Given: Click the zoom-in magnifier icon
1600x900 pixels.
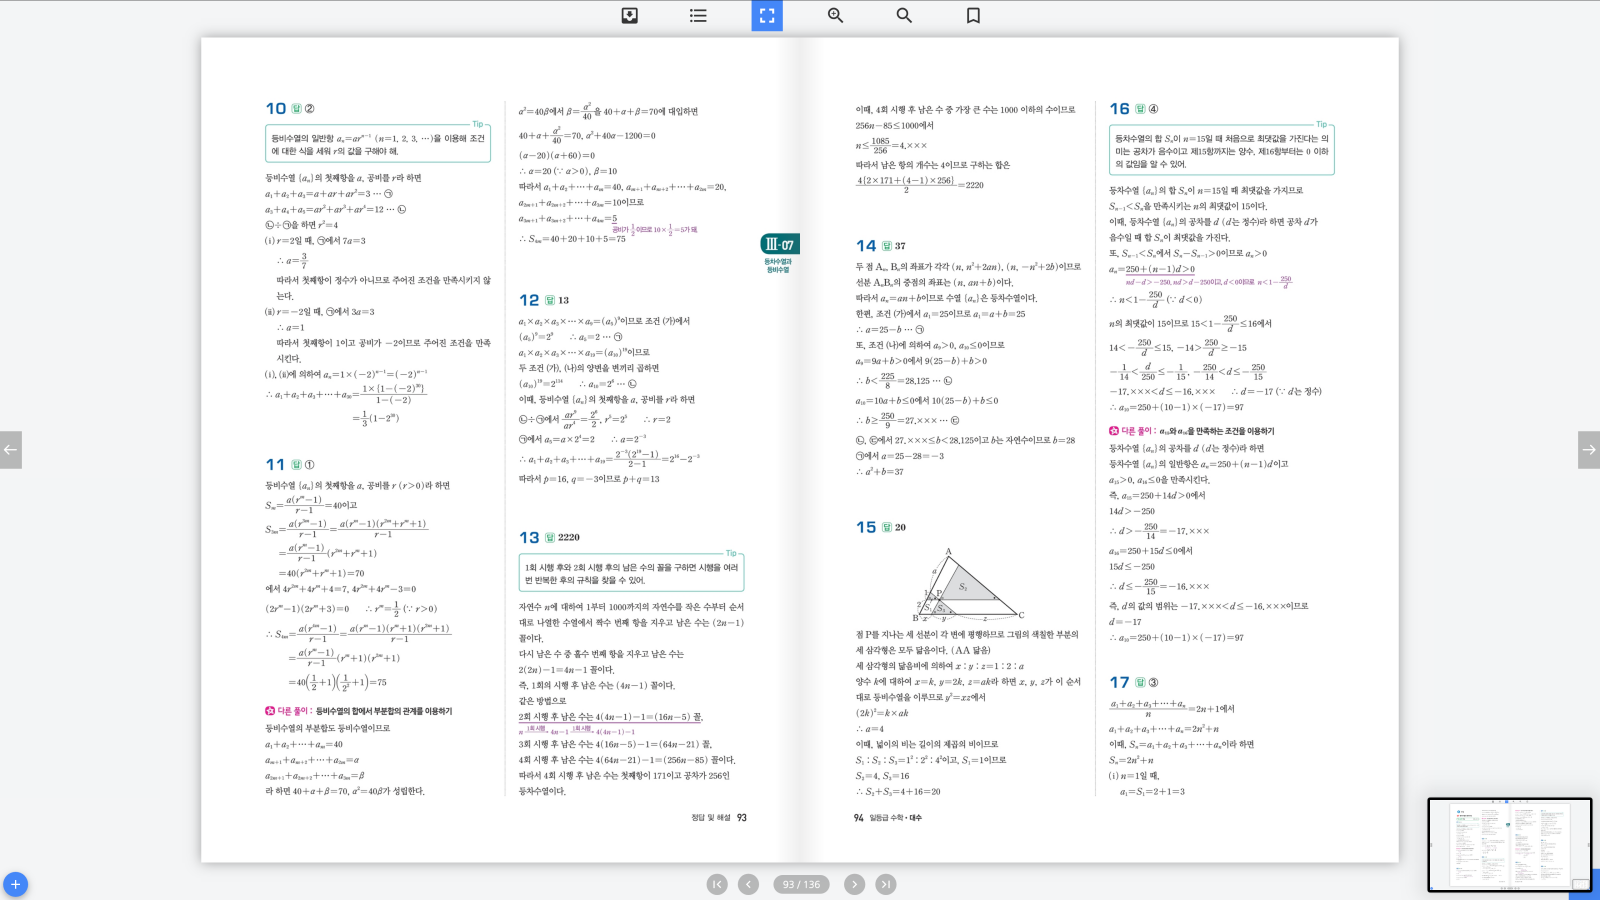Looking at the screenshot, I should pyautogui.click(x=835, y=15).
